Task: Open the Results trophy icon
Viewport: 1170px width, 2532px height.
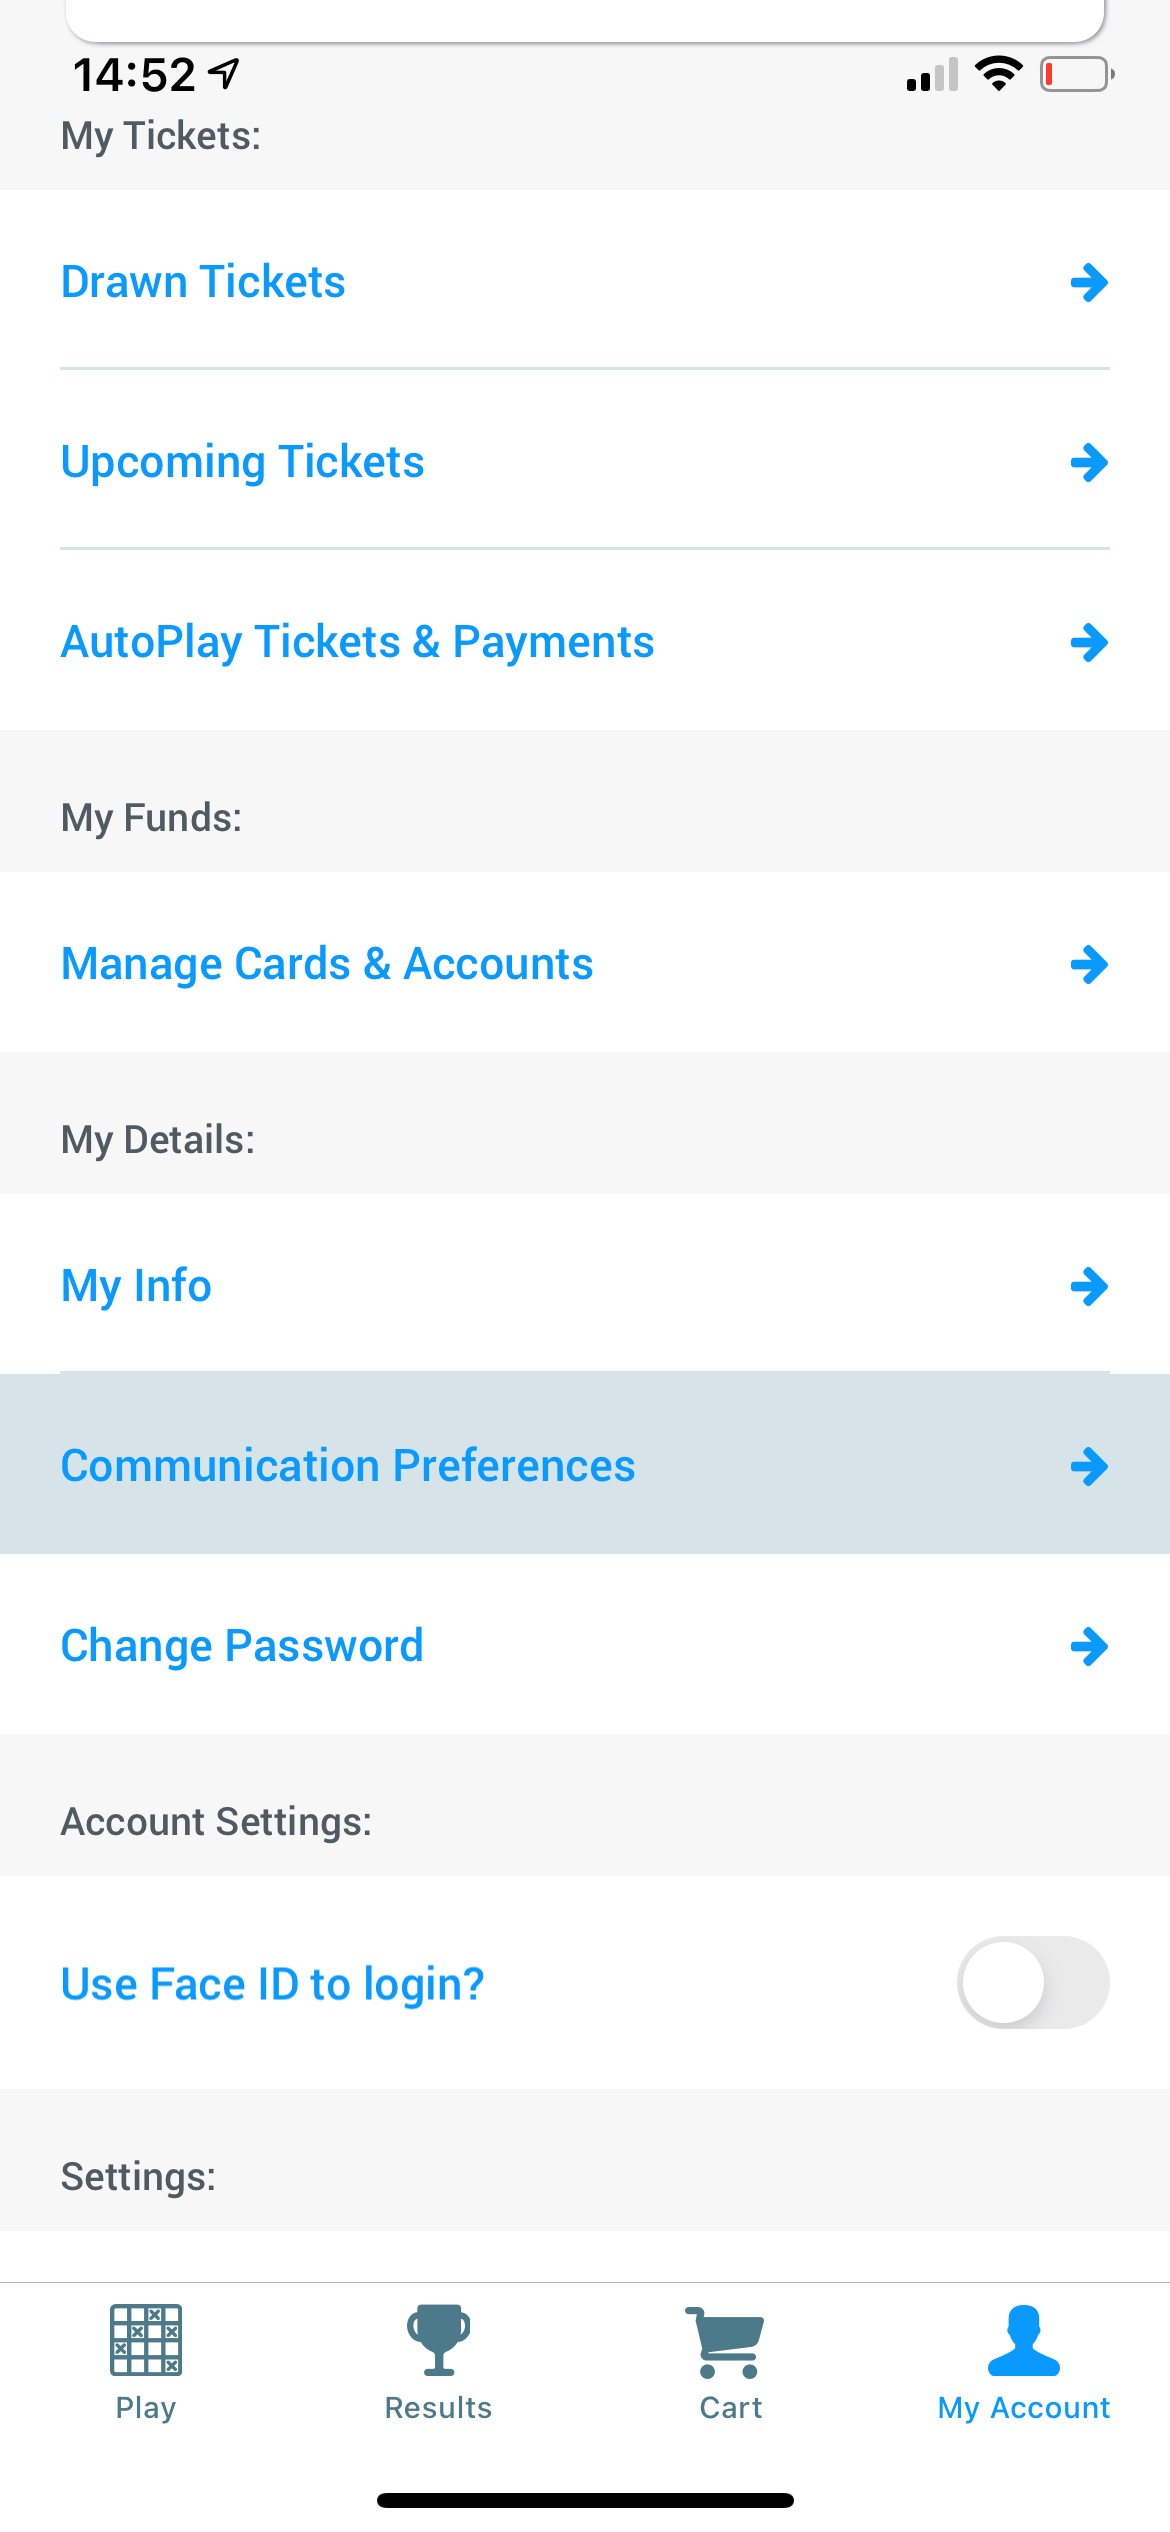Action: coord(438,2339)
